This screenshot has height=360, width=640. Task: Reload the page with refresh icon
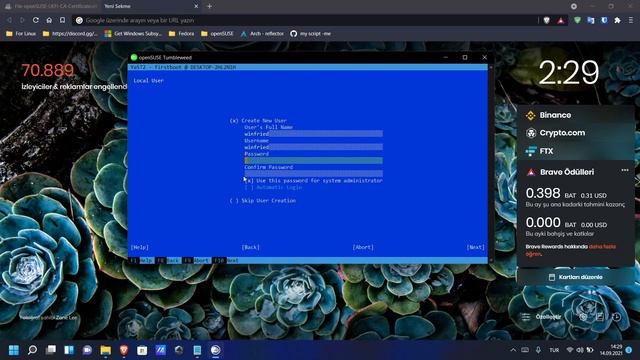point(36,20)
